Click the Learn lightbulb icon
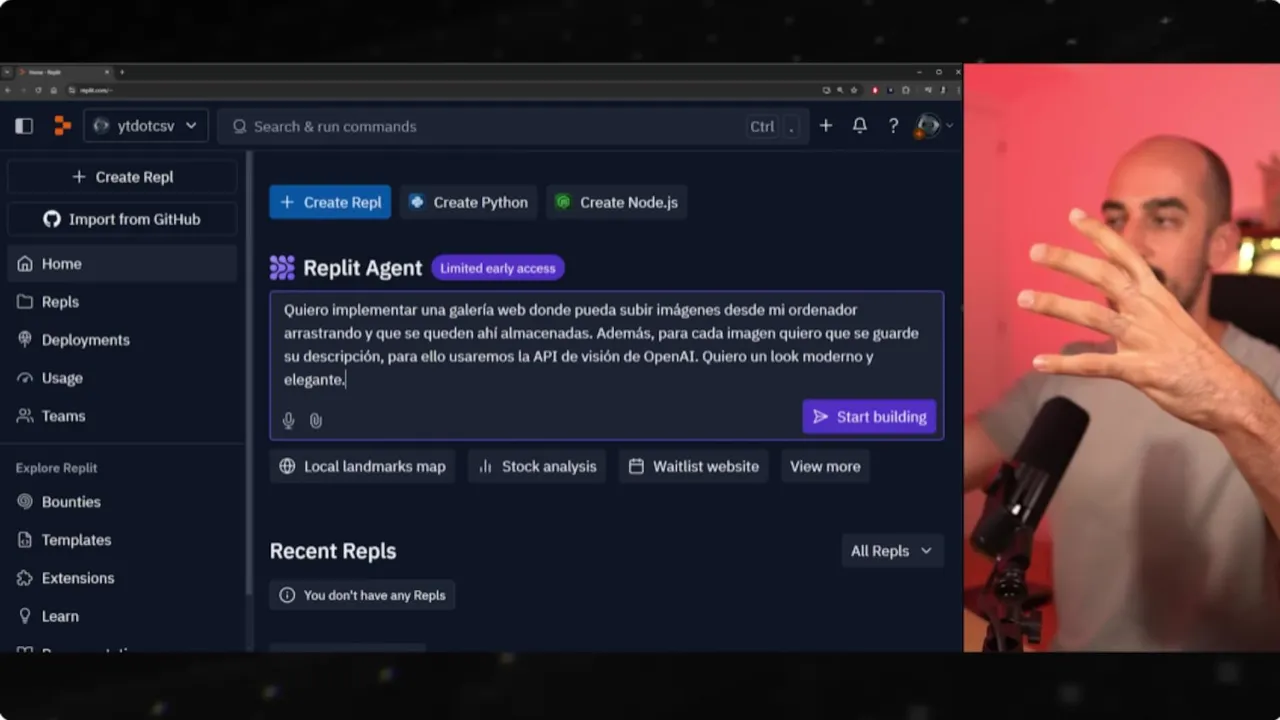This screenshot has width=1280, height=720. 25,616
